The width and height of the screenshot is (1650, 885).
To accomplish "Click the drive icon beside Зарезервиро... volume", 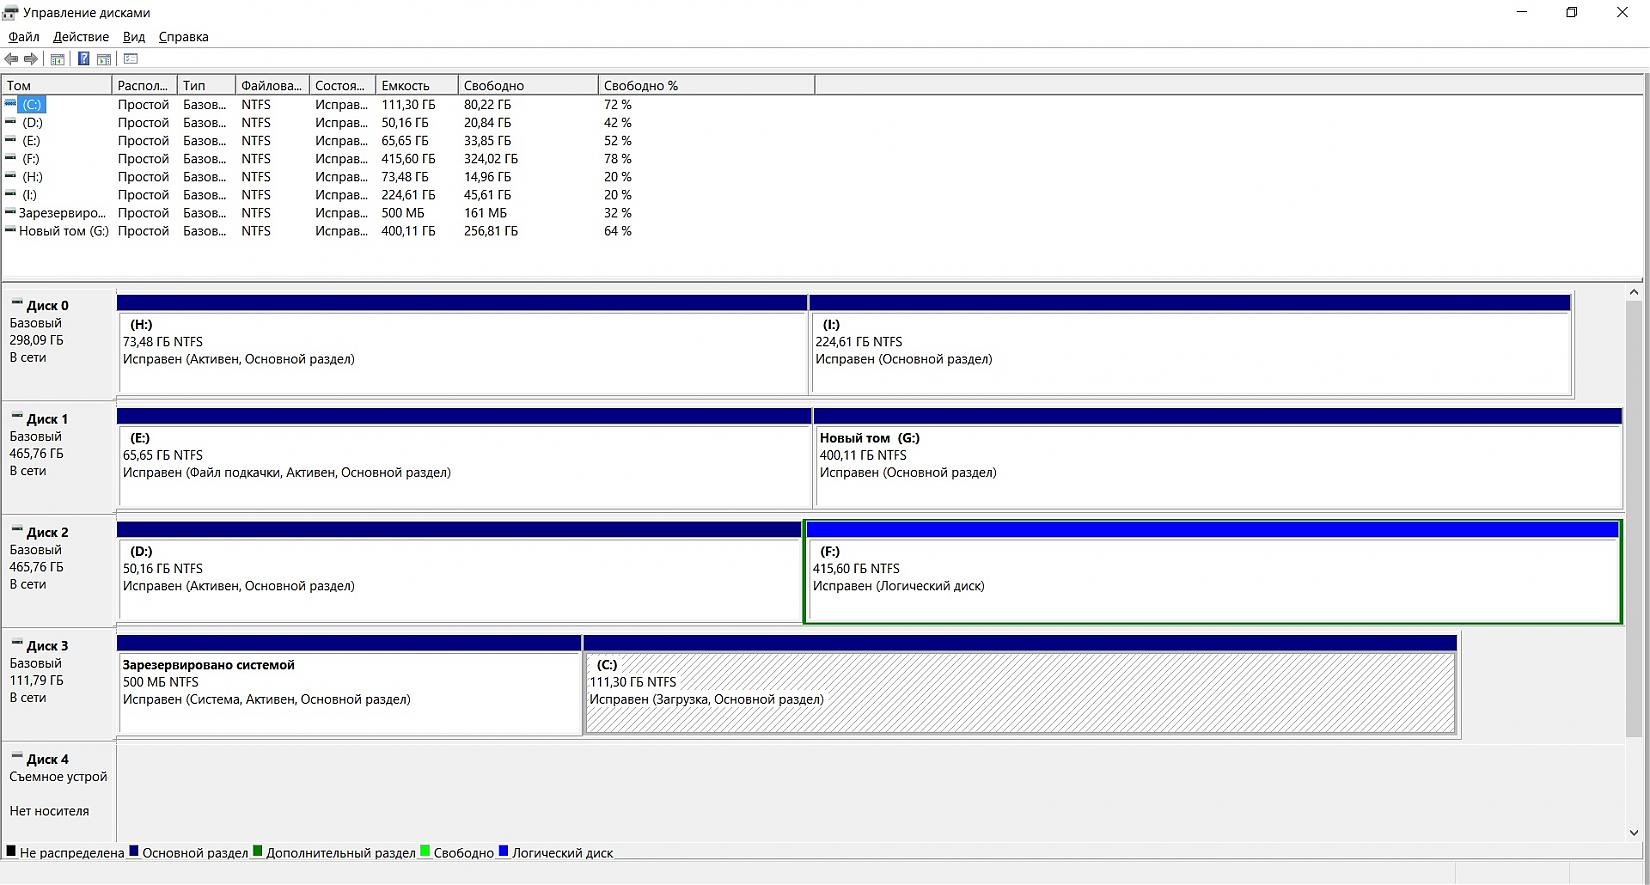I will [10, 212].
